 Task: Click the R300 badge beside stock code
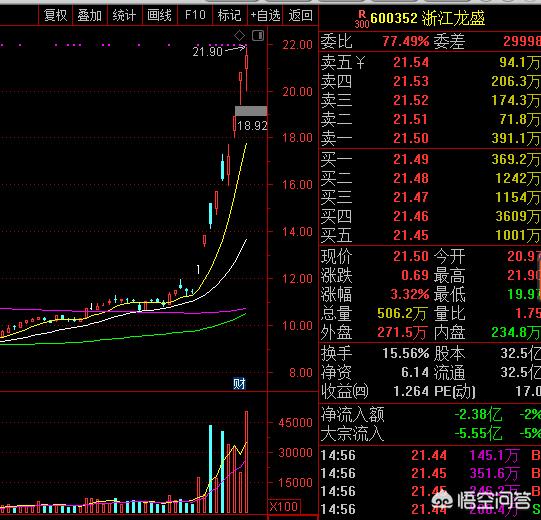tap(362, 19)
